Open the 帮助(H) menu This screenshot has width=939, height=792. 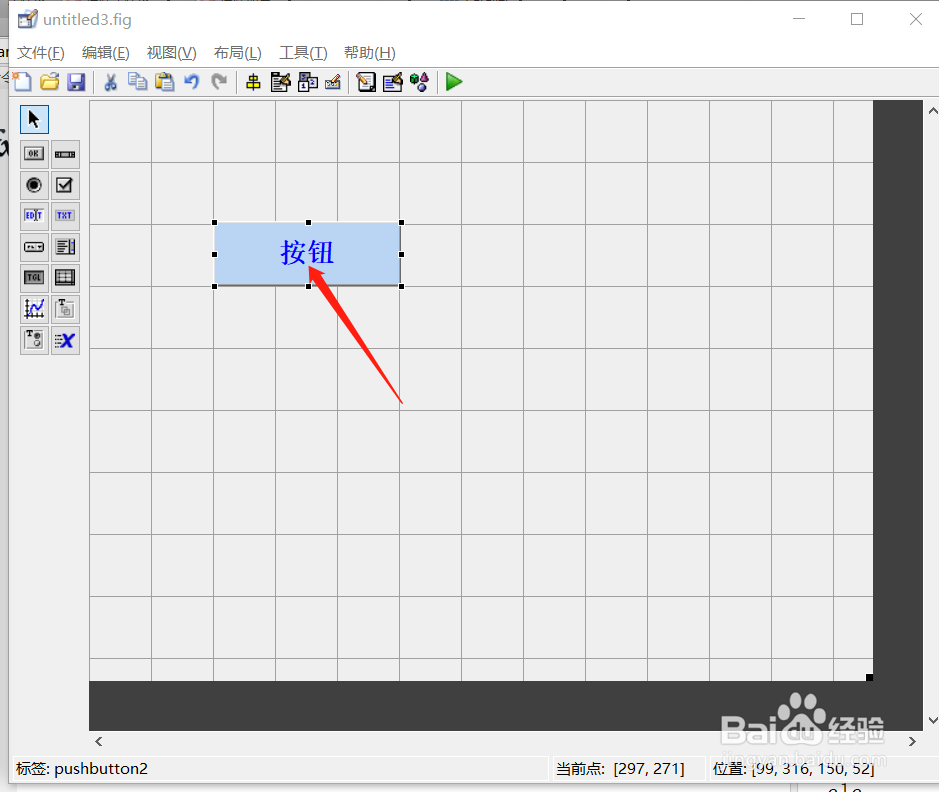(x=369, y=53)
